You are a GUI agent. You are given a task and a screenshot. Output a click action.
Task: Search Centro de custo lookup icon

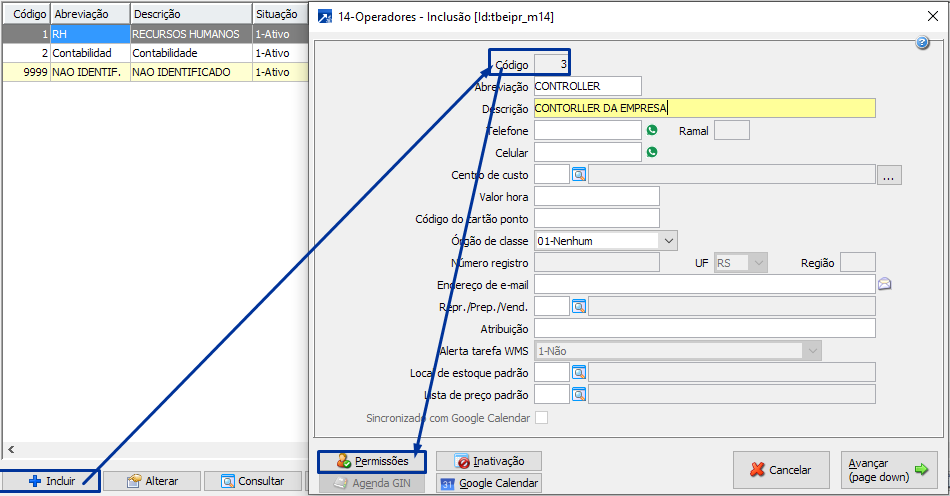[579, 174]
